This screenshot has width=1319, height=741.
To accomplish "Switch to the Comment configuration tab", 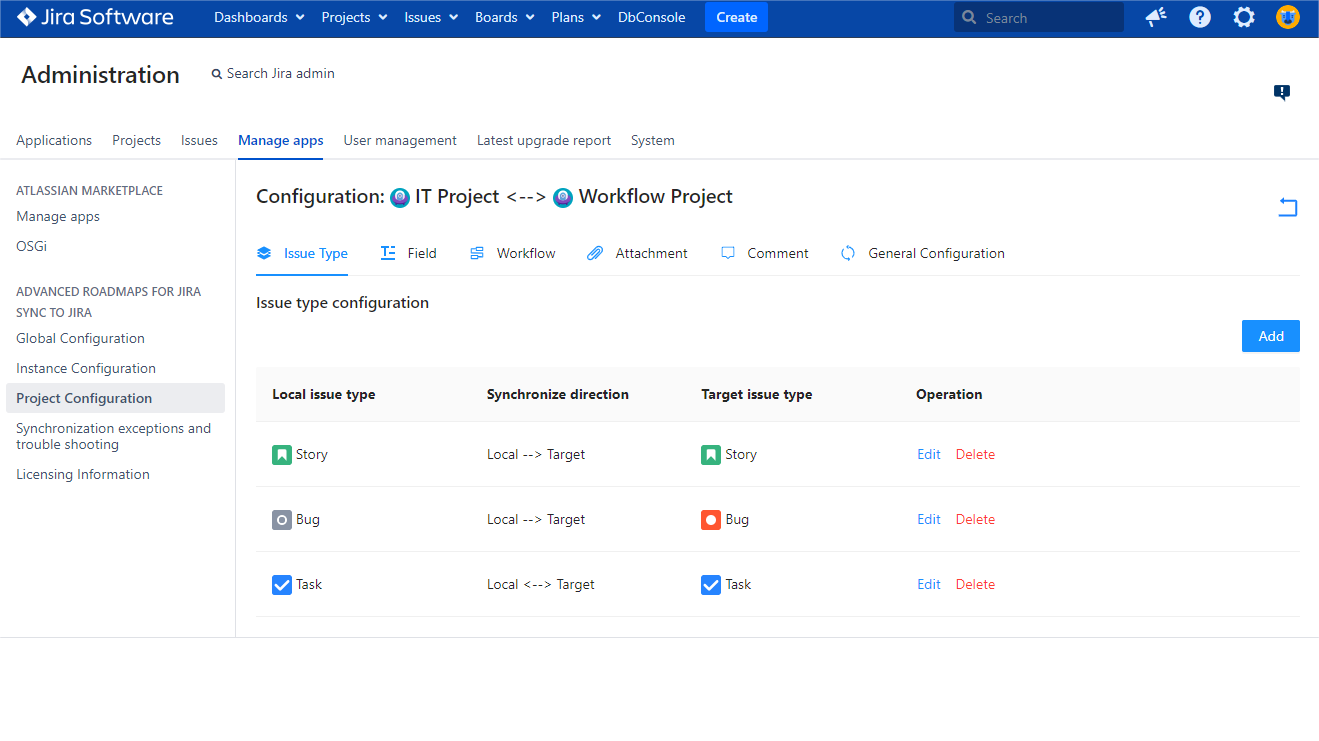I will click(764, 253).
